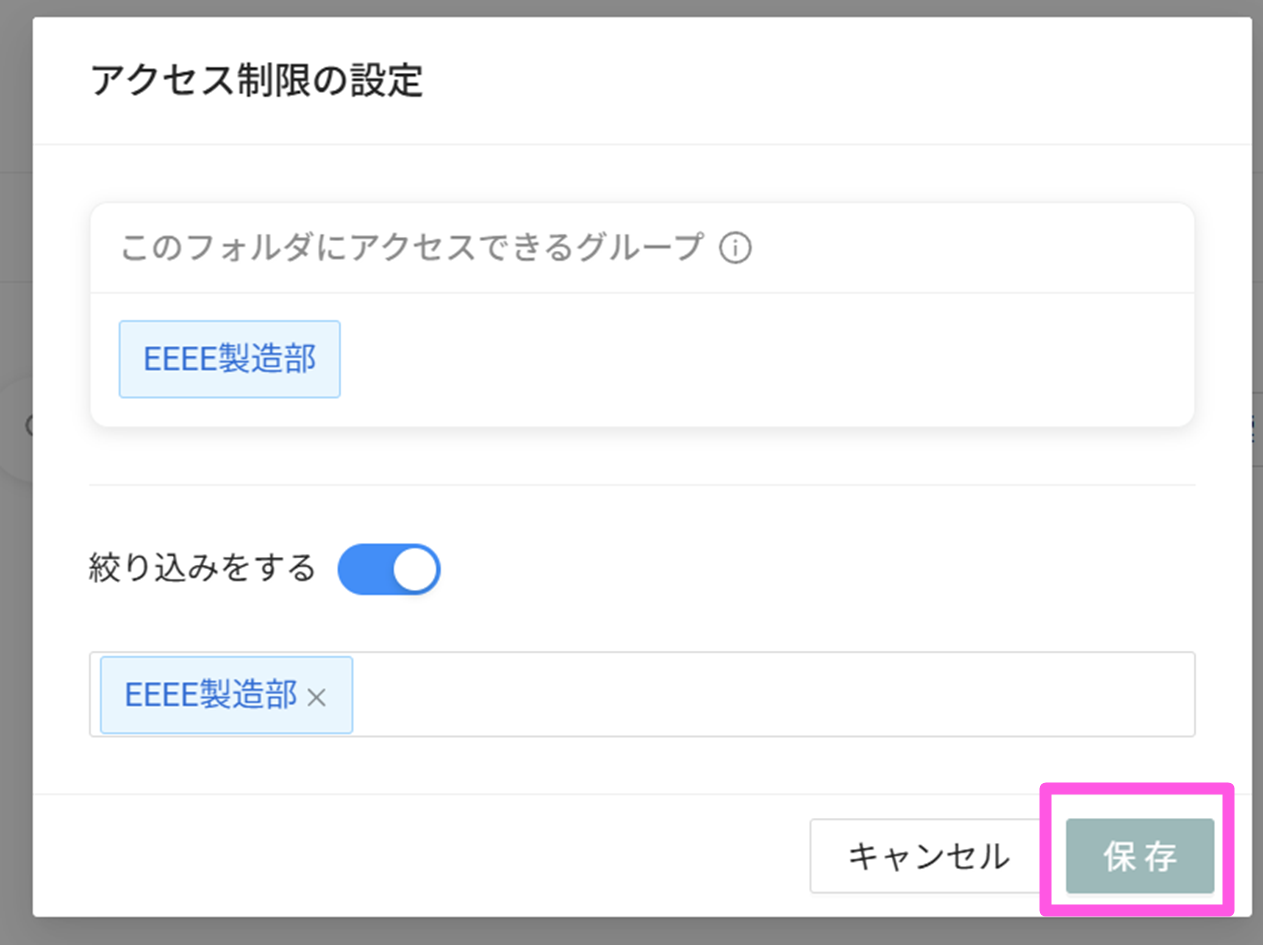Remove the EEEE製造部 filter tag with ×
The width and height of the screenshot is (1263, 945).
pos(317,697)
